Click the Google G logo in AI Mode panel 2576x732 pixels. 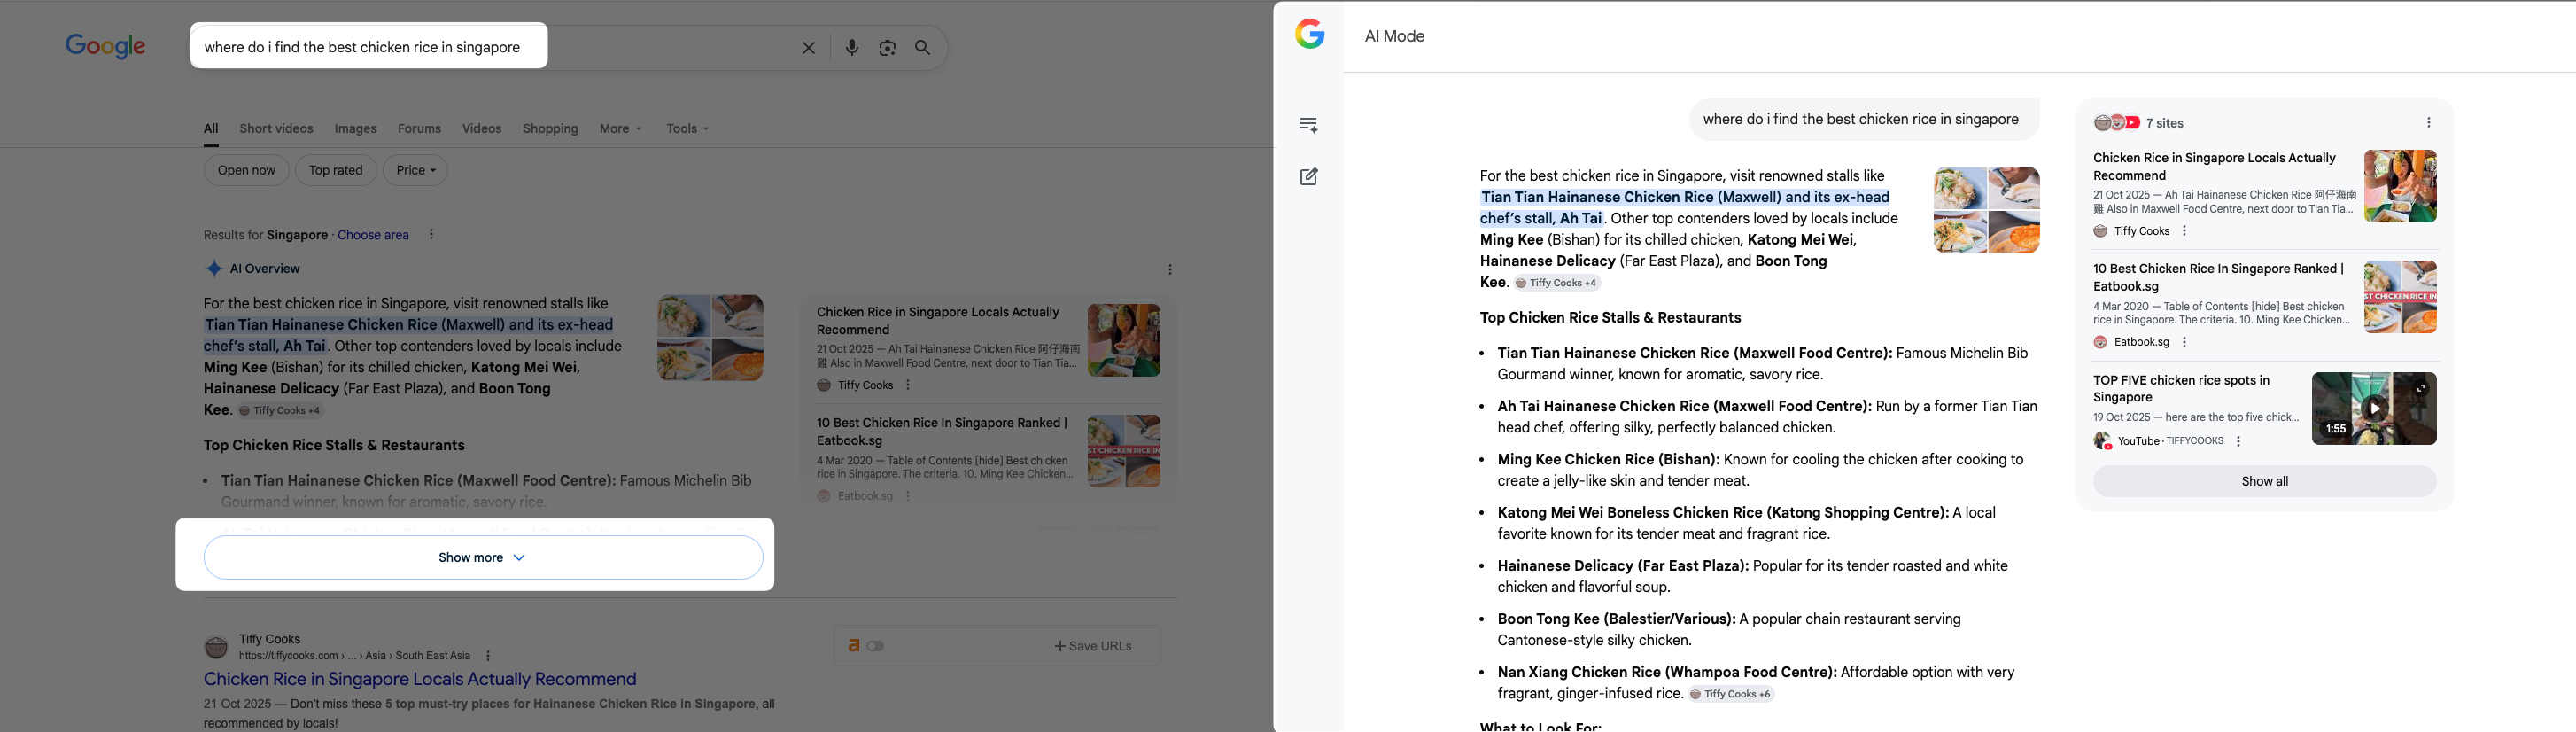[x=1310, y=35]
